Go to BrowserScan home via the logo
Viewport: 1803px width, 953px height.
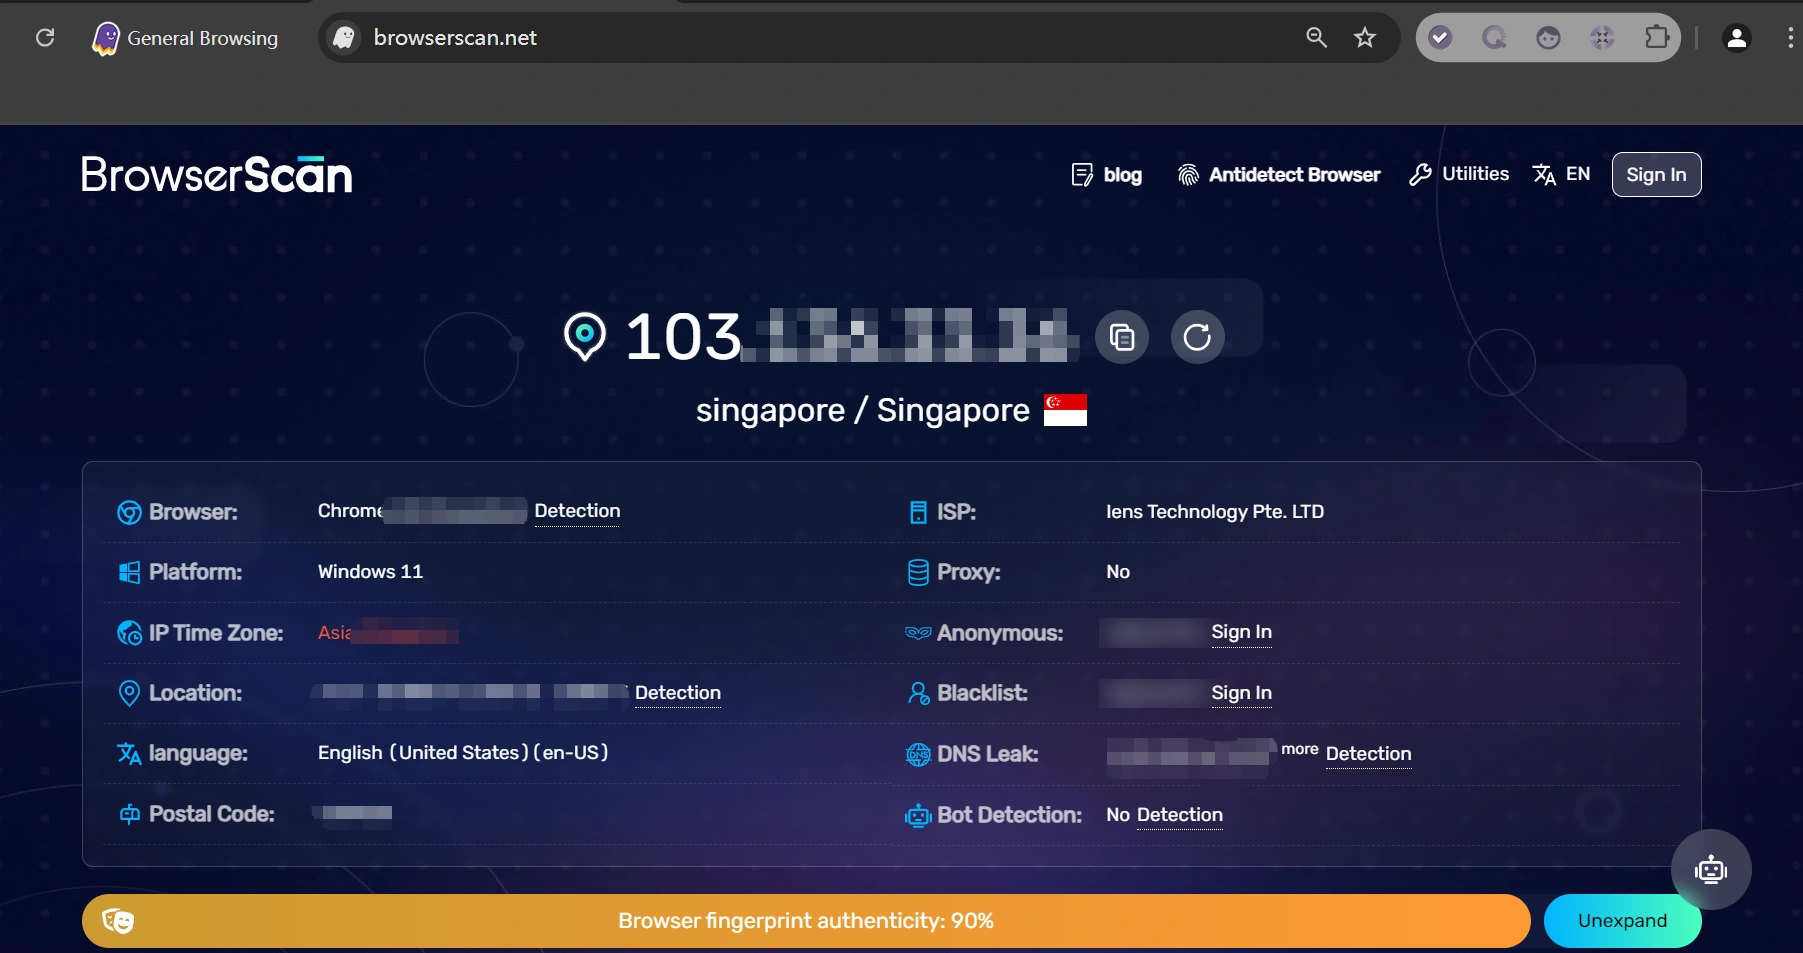click(216, 175)
